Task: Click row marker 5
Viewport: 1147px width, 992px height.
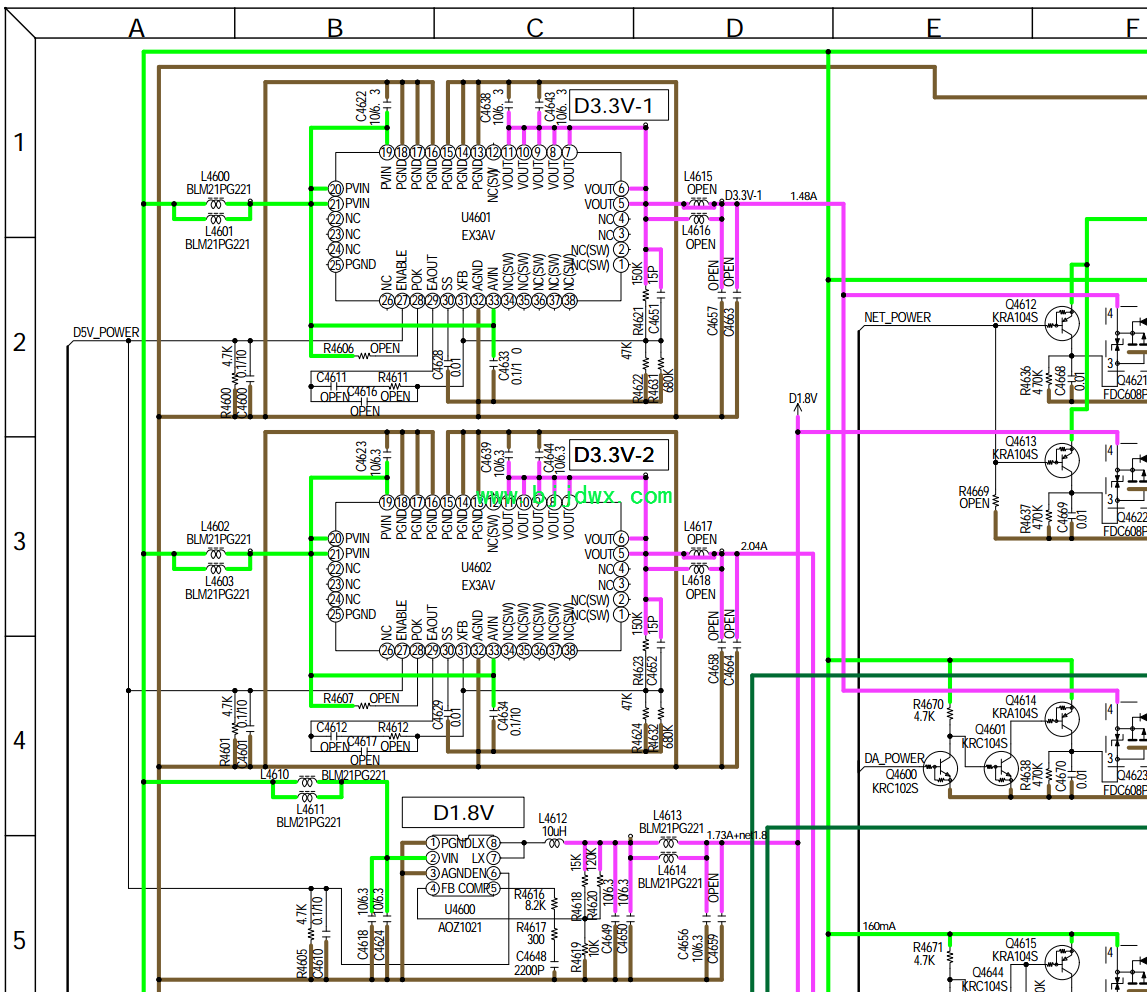Action: [20, 940]
